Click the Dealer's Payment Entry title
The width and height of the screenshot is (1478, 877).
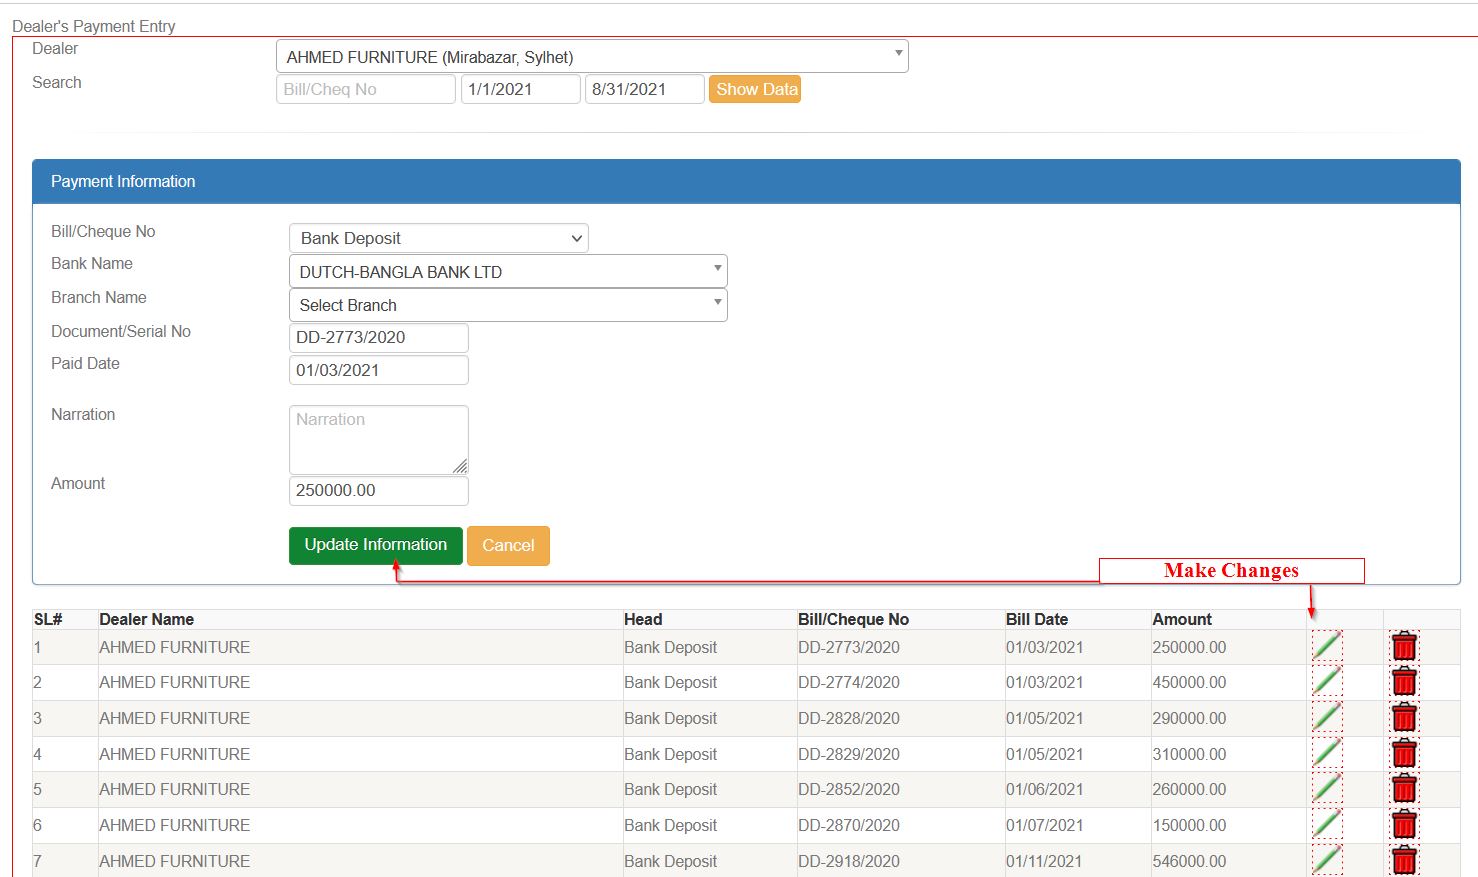pos(94,26)
